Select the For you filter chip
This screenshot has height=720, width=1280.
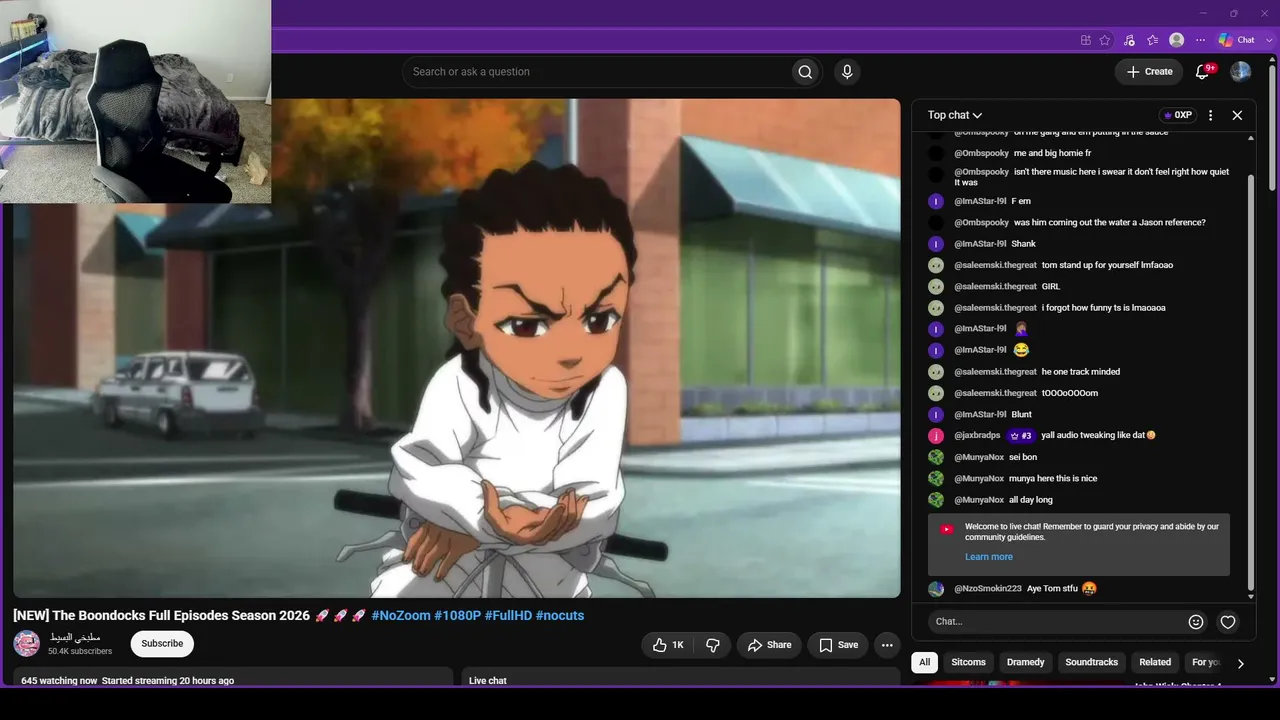pos(1206,662)
